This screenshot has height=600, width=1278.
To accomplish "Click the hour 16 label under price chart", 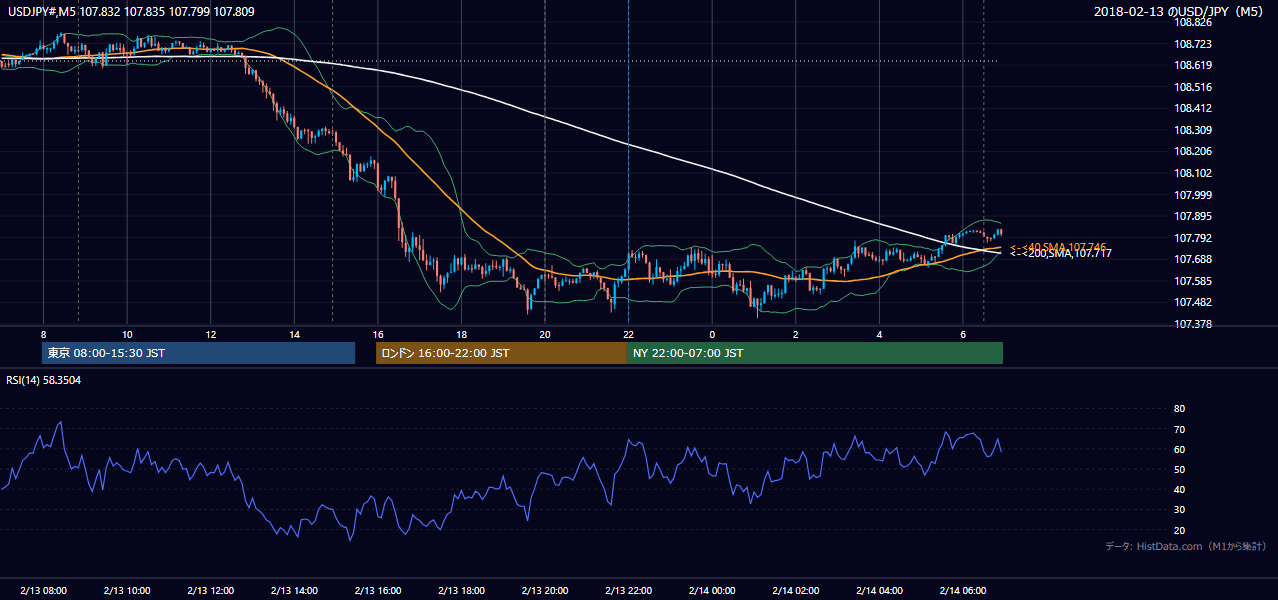I will [377, 334].
